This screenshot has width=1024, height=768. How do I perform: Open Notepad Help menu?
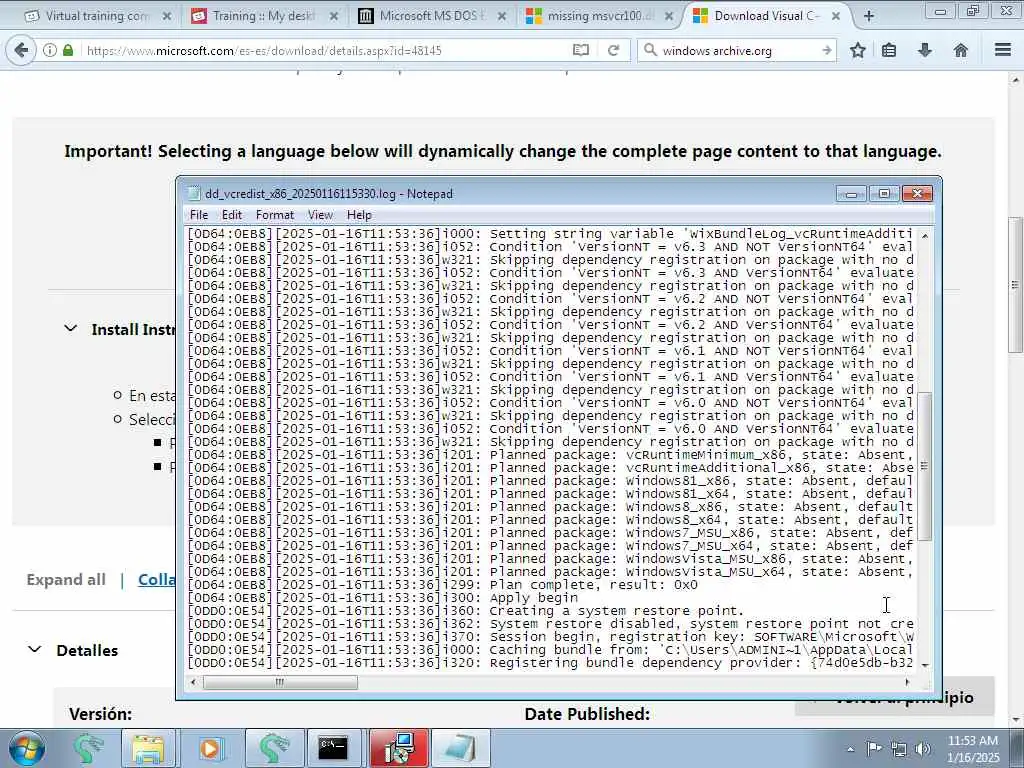click(359, 215)
